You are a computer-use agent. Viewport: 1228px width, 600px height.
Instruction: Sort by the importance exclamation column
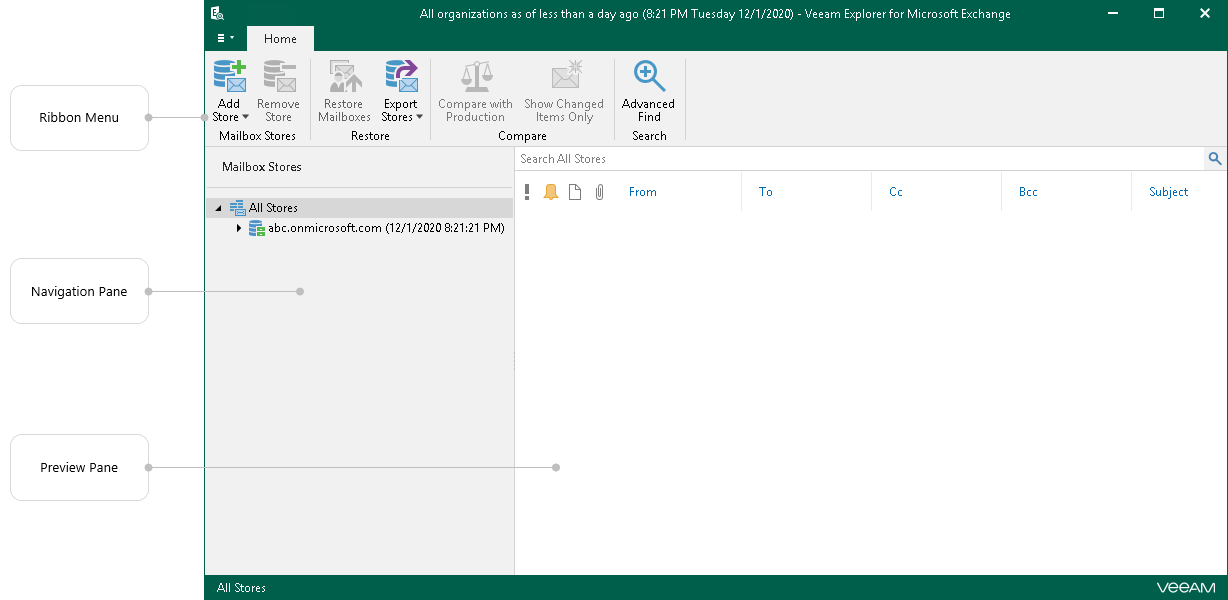[527, 192]
